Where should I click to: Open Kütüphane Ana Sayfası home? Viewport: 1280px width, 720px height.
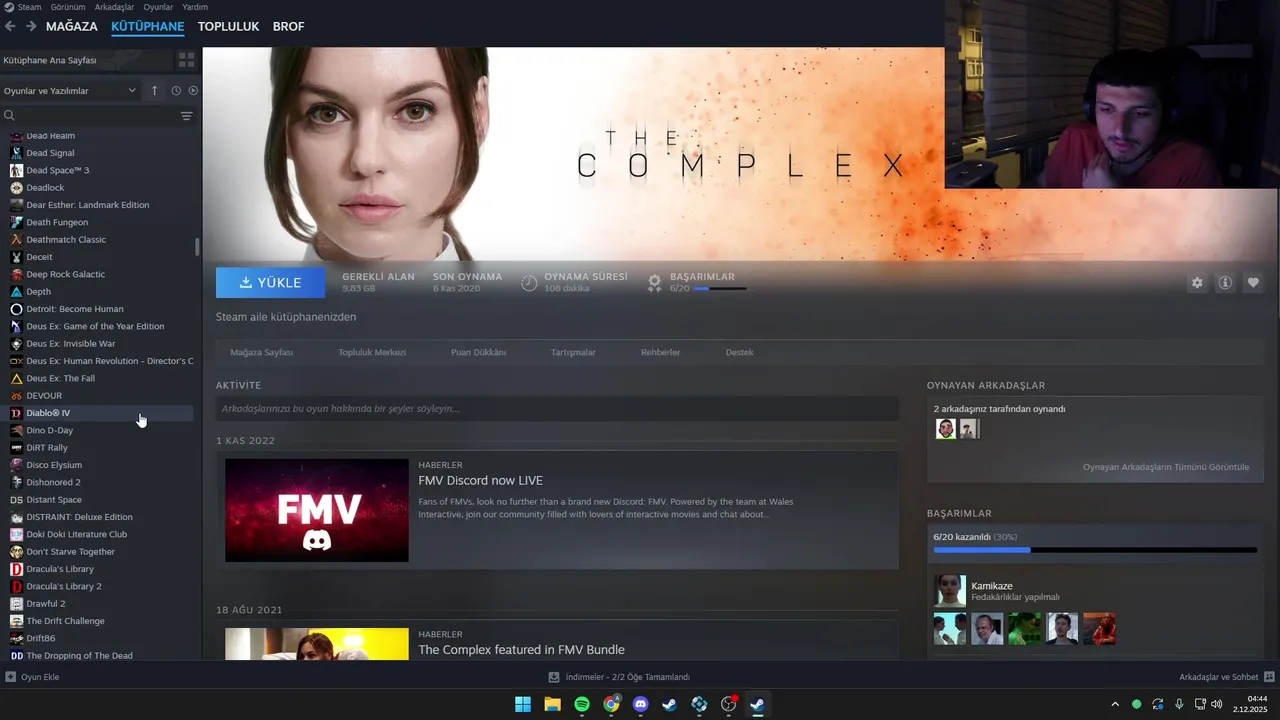[50, 60]
